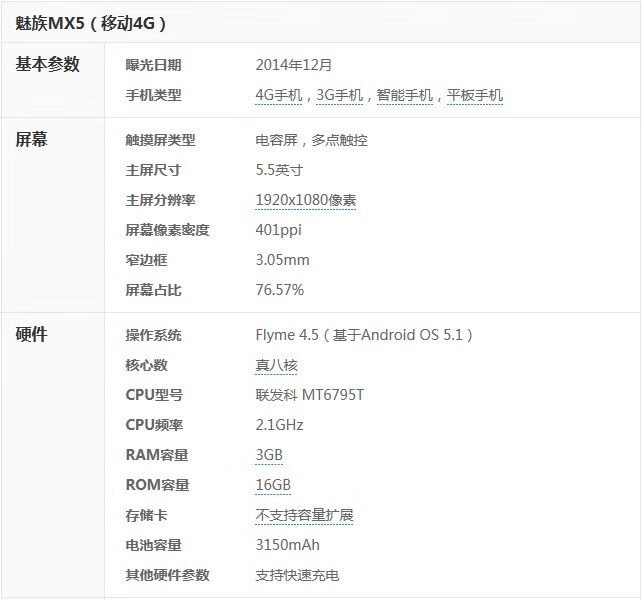Click the value 76.57%
Image resolution: width=644 pixels, height=600 pixels.
click(280, 290)
